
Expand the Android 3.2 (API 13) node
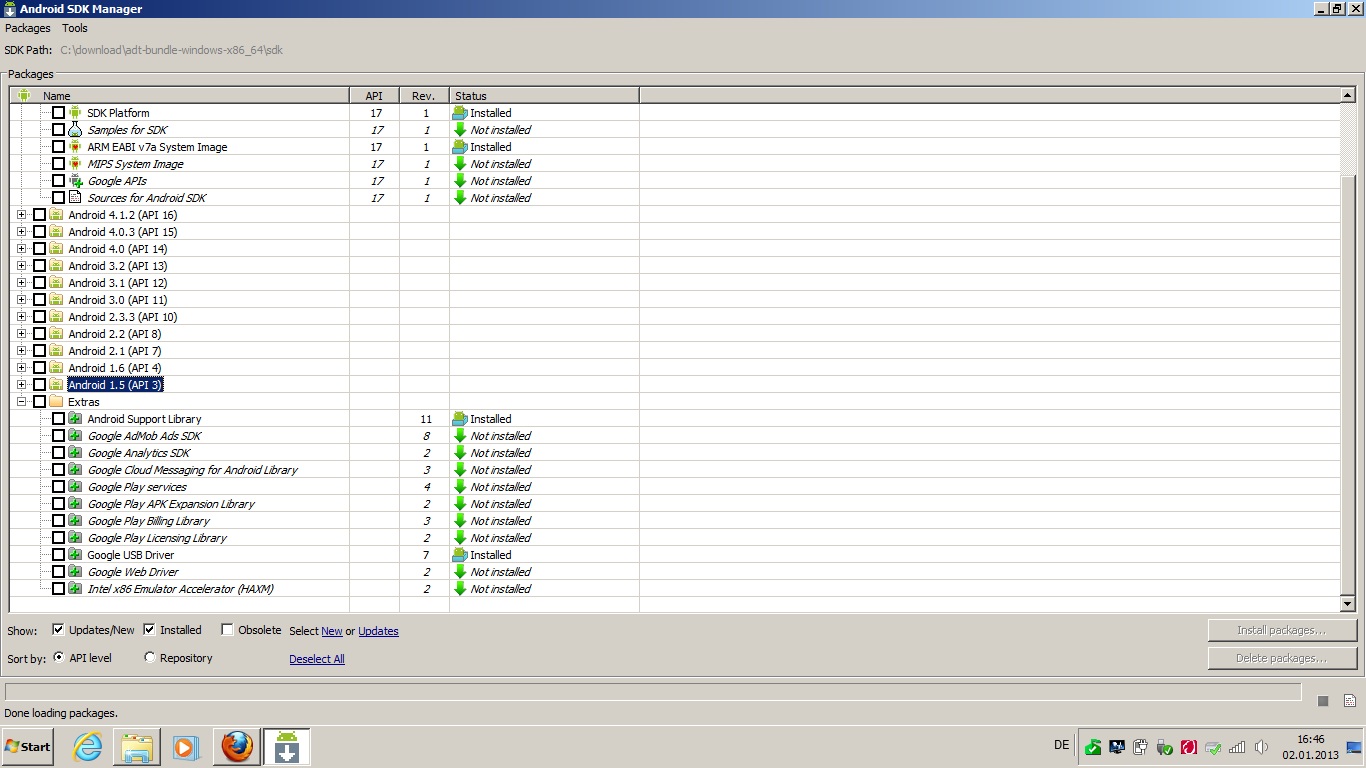pos(21,266)
